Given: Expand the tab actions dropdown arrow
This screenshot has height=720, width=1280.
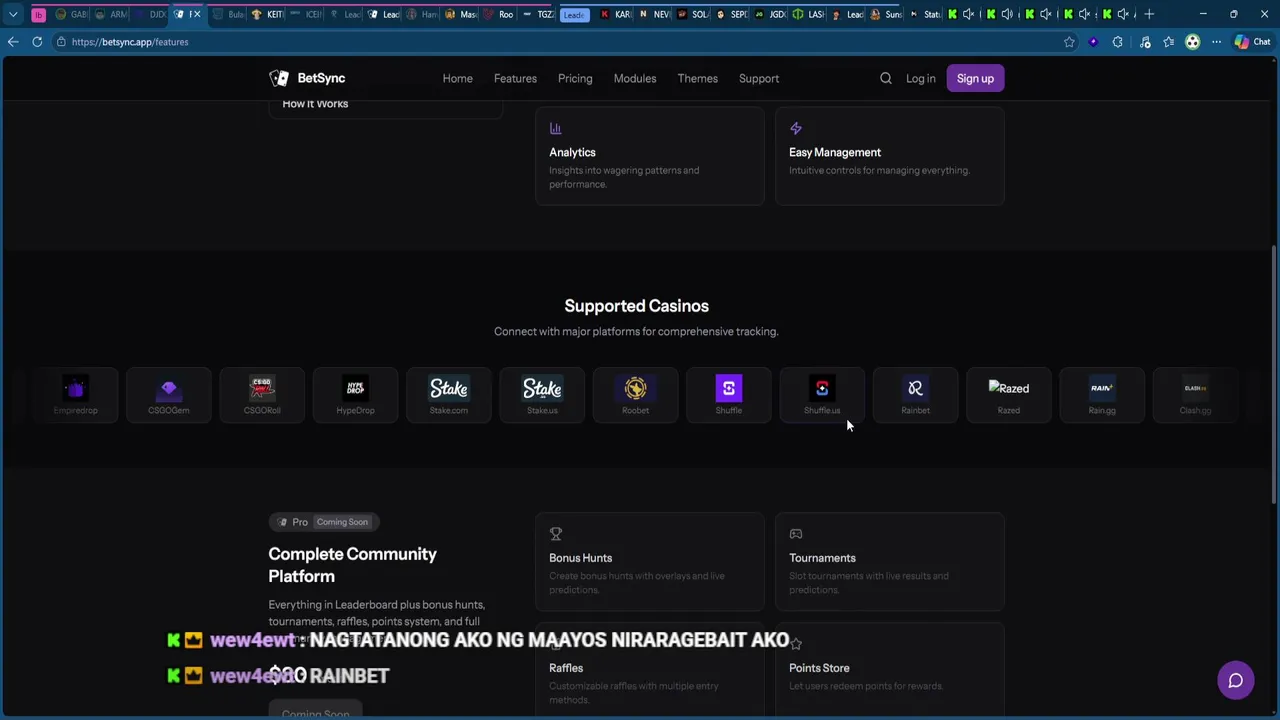Looking at the screenshot, I should coord(13,14).
